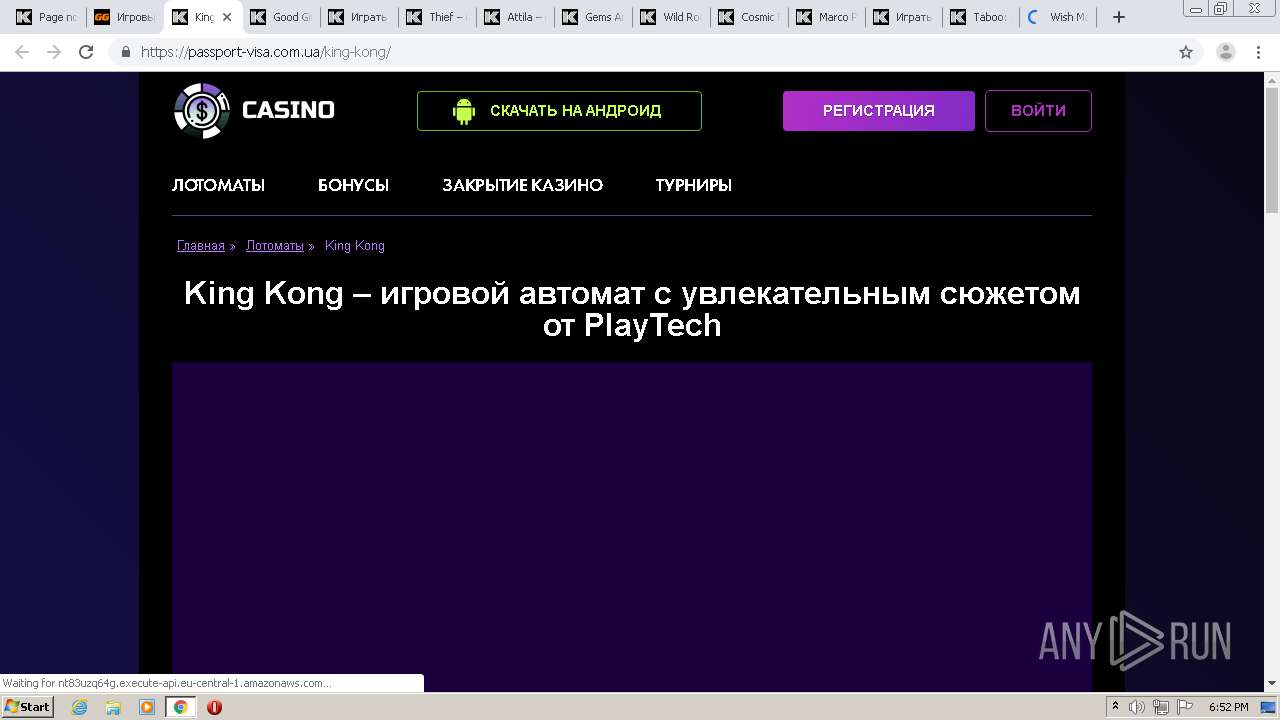Click the page vertical scrollbar thumb
The height and width of the screenshot is (720, 1280).
(1272, 150)
